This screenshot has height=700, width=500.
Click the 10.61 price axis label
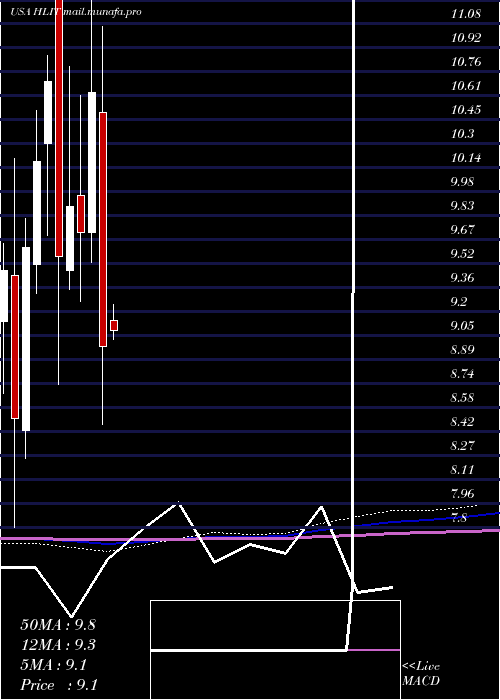[466, 86]
